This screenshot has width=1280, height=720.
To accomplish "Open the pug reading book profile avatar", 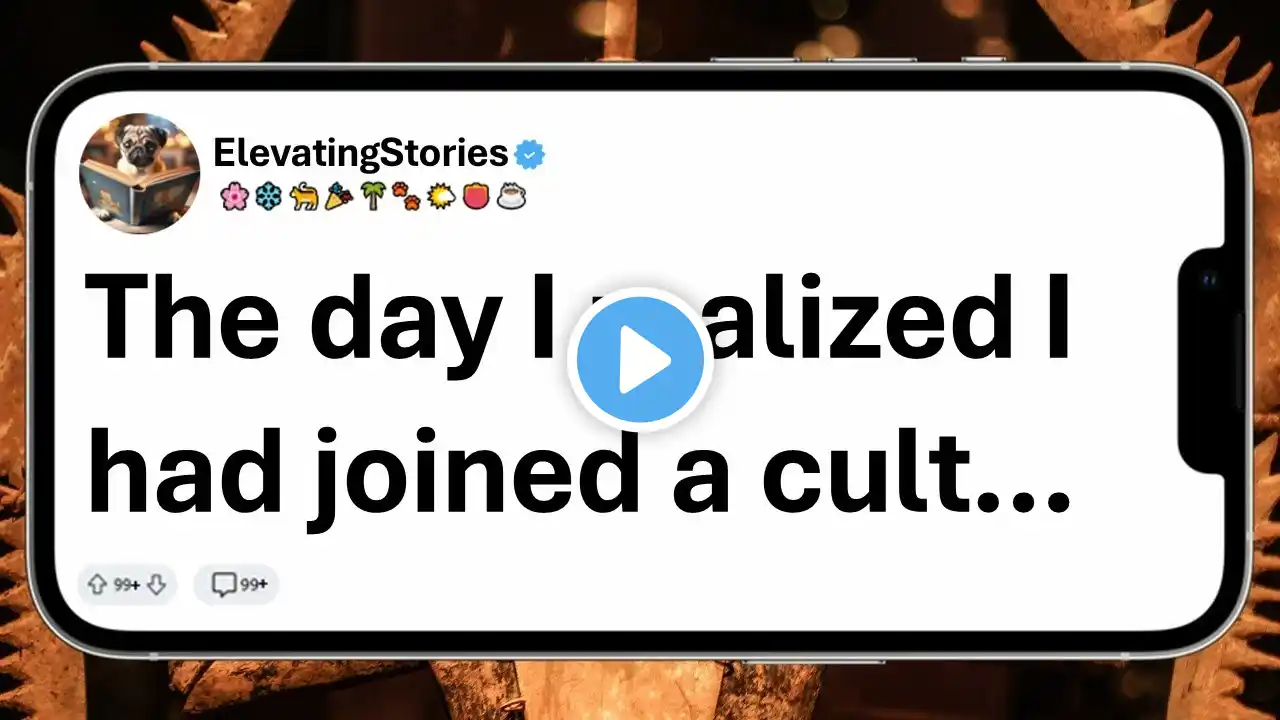I will [x=140, y=172].
